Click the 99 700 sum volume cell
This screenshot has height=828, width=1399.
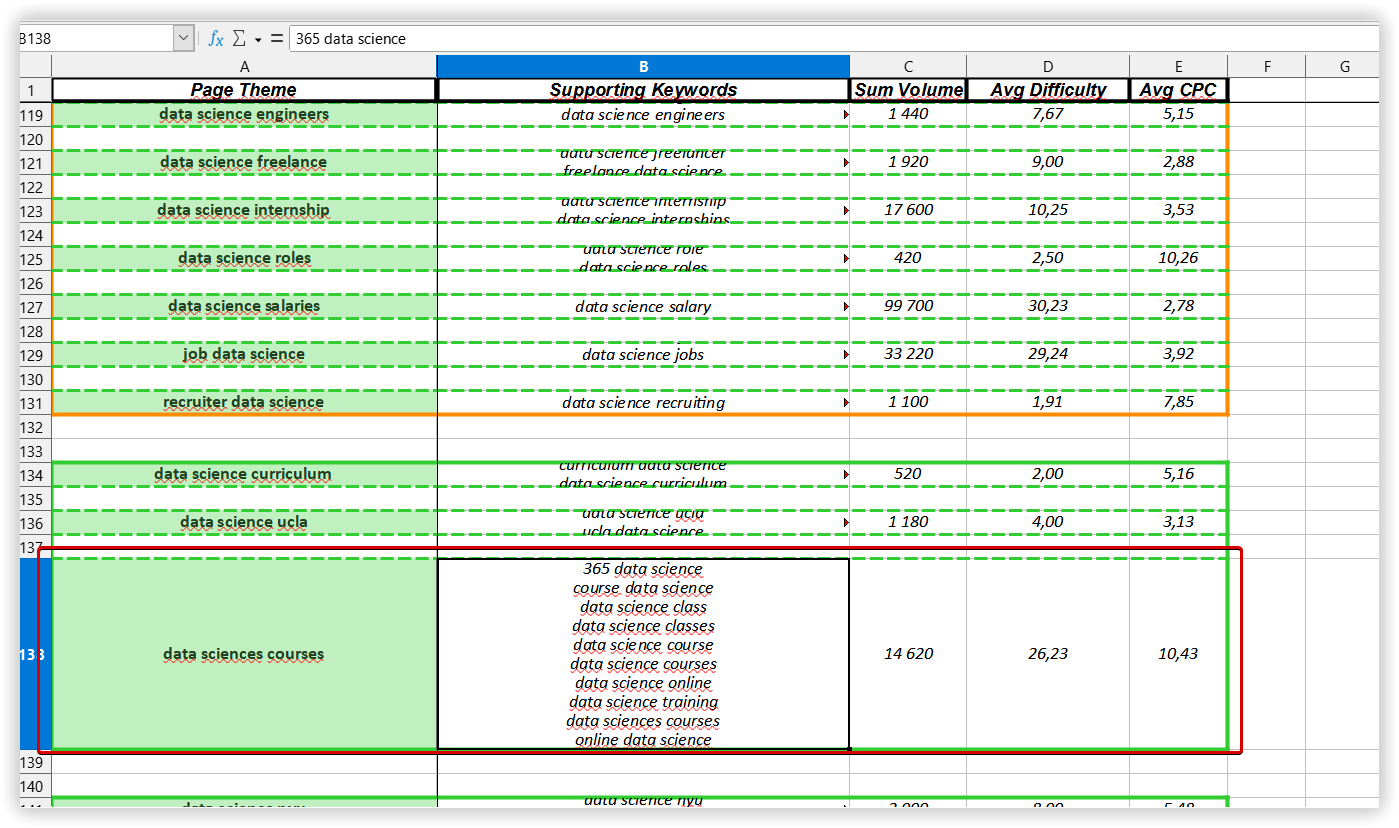coord(907,306)
